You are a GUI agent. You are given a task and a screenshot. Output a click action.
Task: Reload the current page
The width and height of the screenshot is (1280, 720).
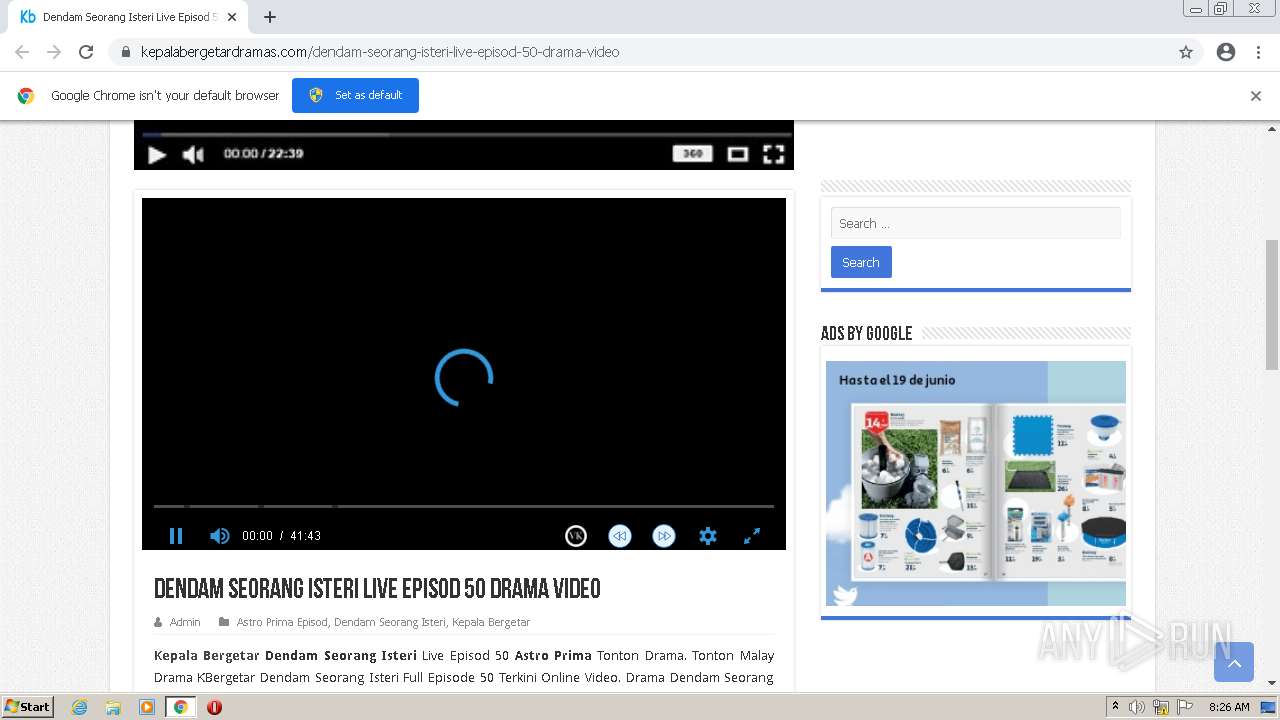86,52
